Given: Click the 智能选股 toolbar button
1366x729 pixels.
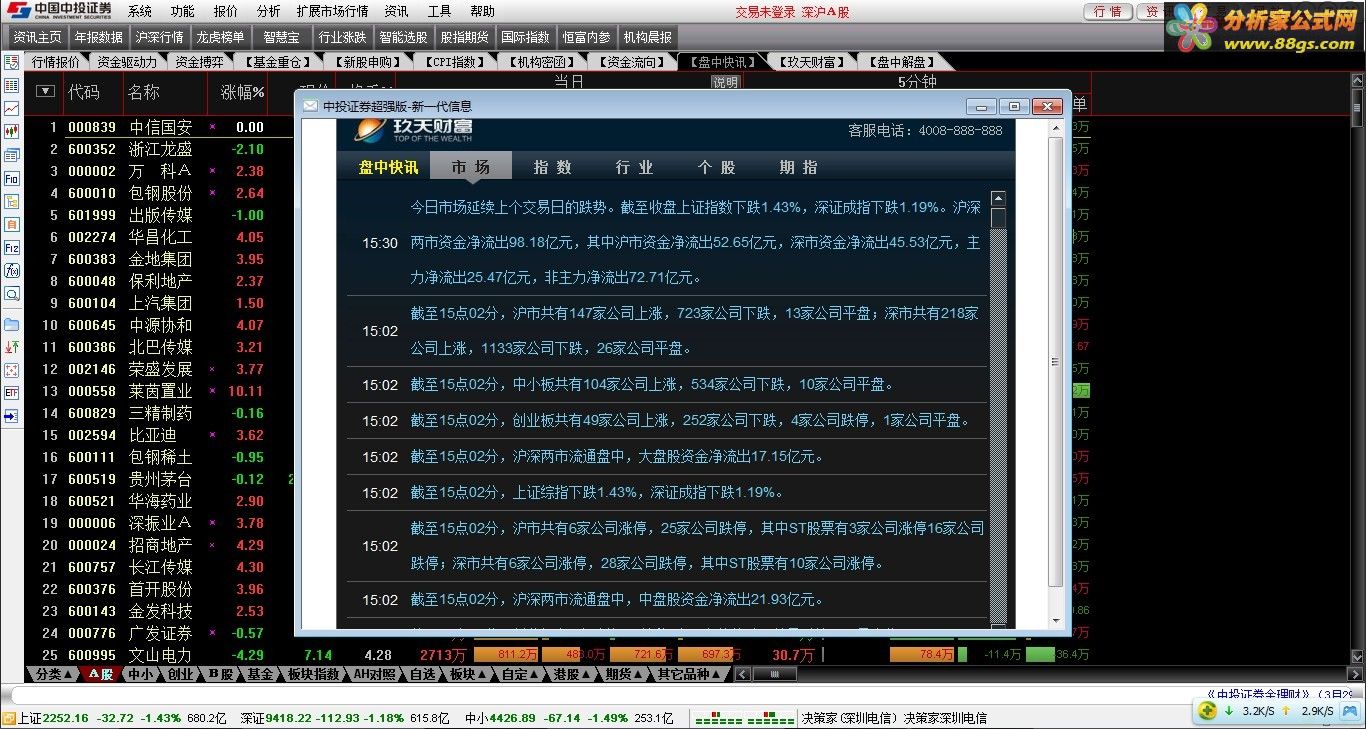Looking at the screenshot, I should click(x=404, y=37).
